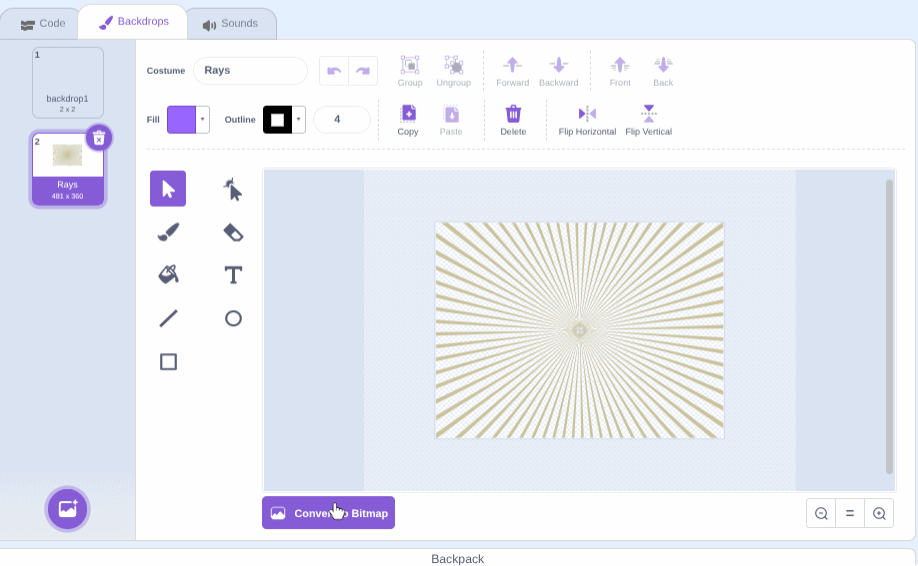
Task: Select the backdrop1 thumbnail
Action: pyautogui.click(x=68, y=82)
